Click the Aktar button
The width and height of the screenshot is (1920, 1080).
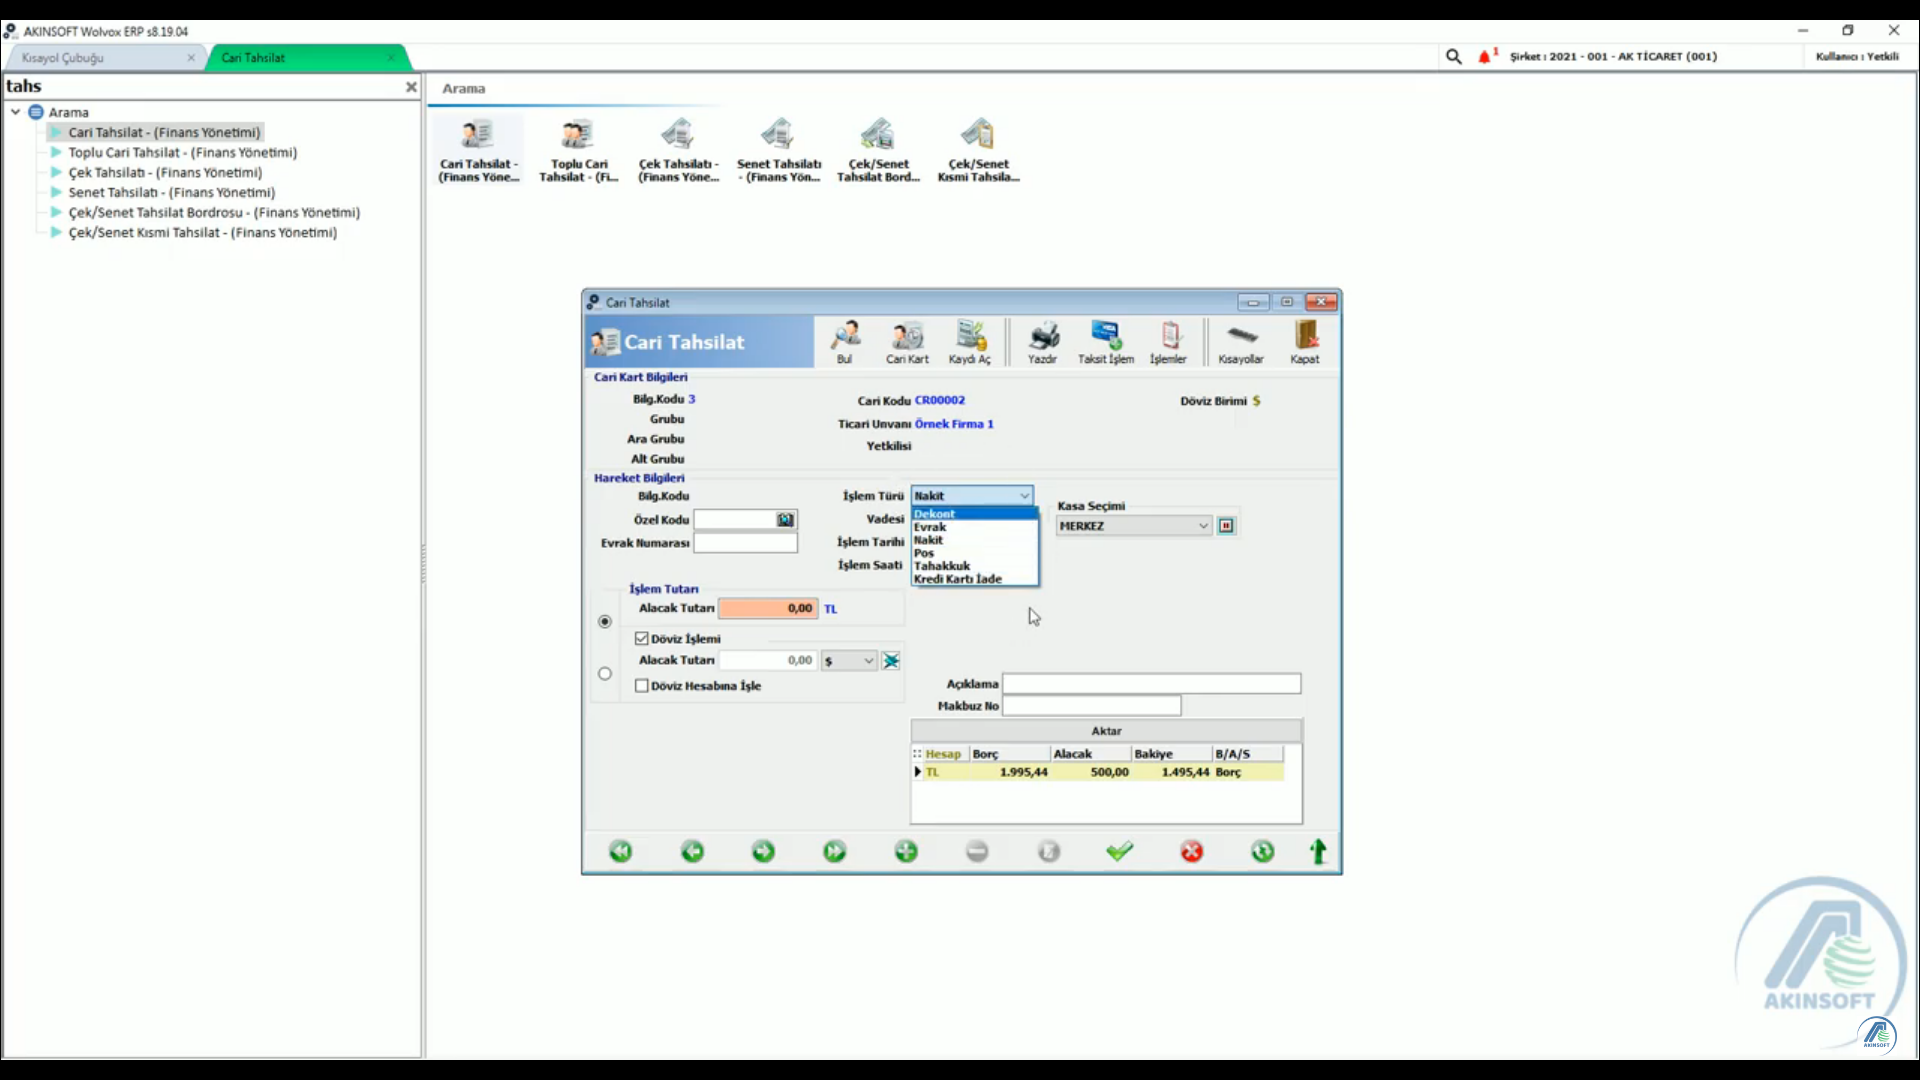tap(1106, 731)
